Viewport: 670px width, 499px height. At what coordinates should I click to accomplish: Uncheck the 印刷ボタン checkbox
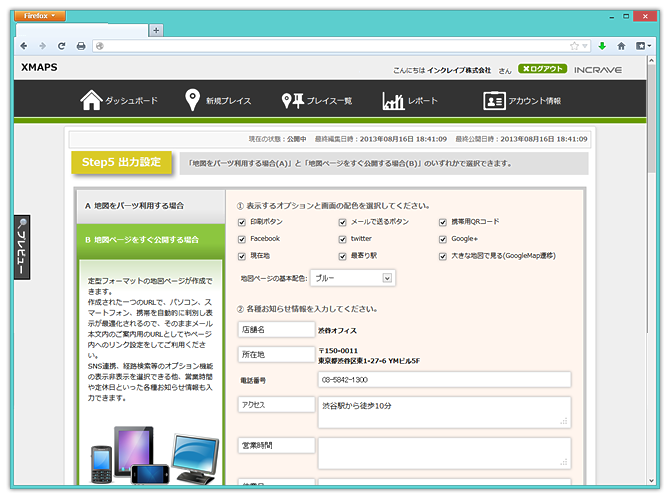coord(242,222)
